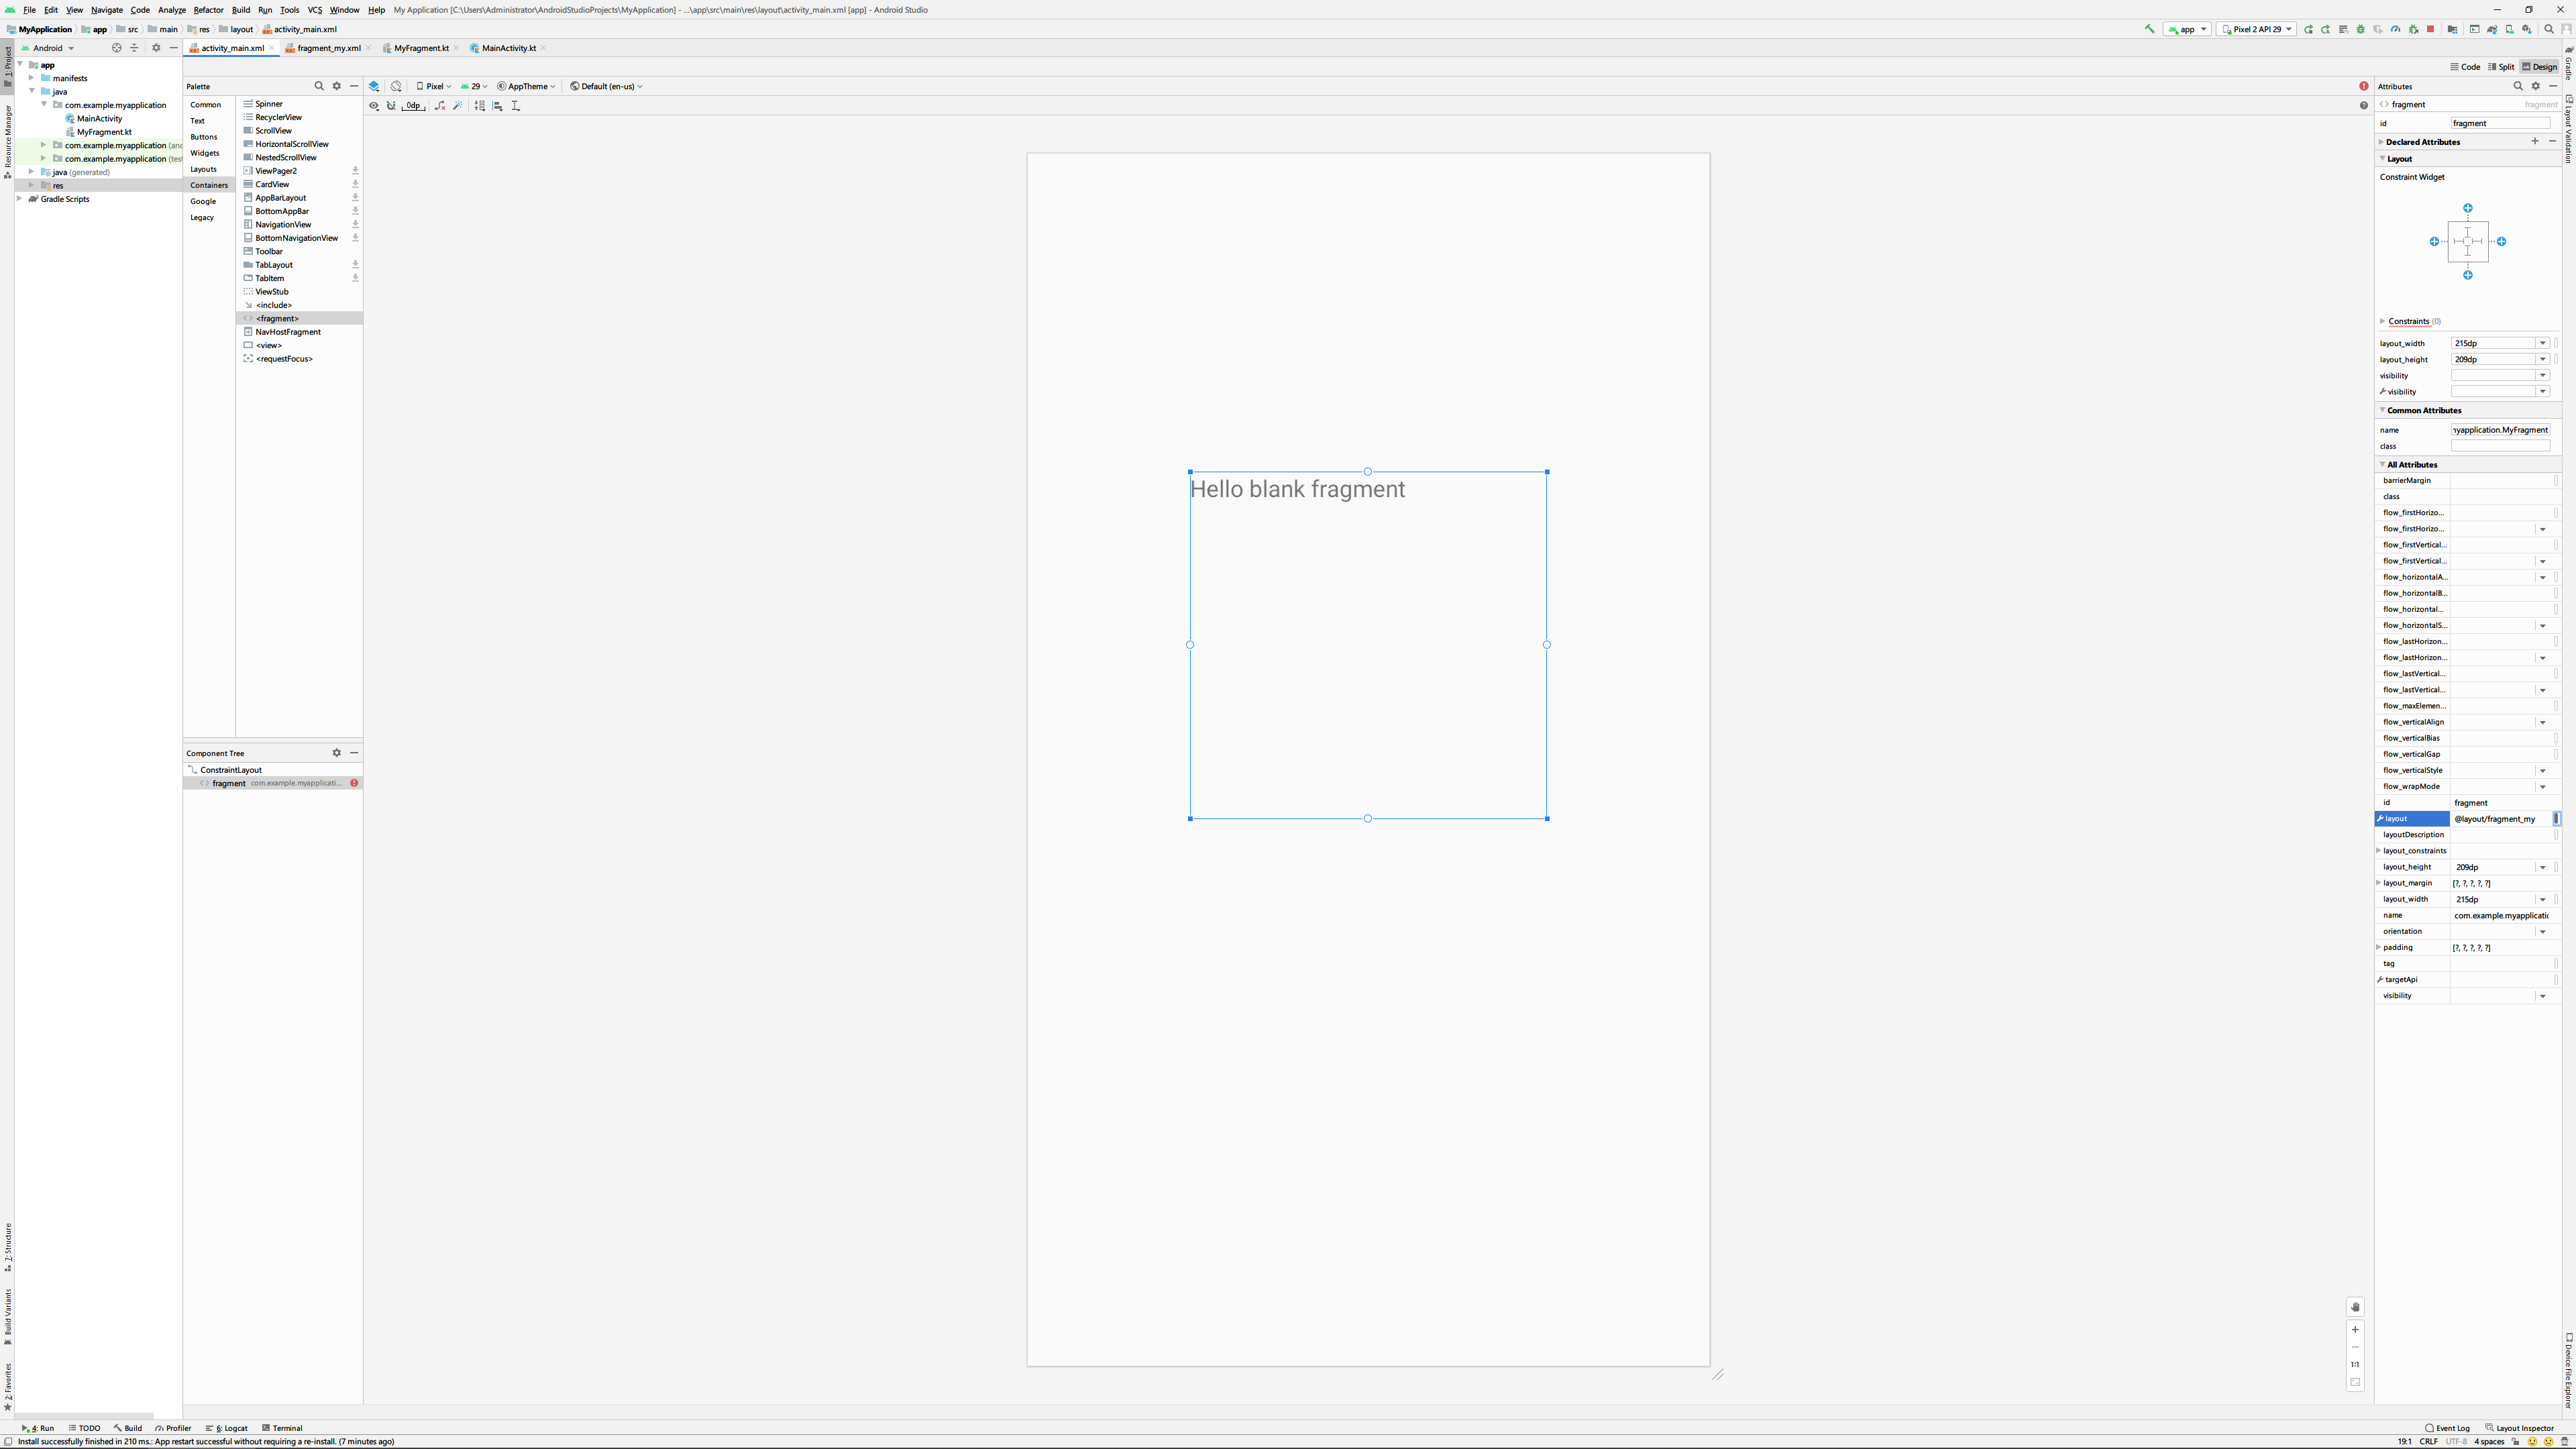
Task: Open the Pixel 2 API 29 device dropdown
Action: pos(2256,29)
